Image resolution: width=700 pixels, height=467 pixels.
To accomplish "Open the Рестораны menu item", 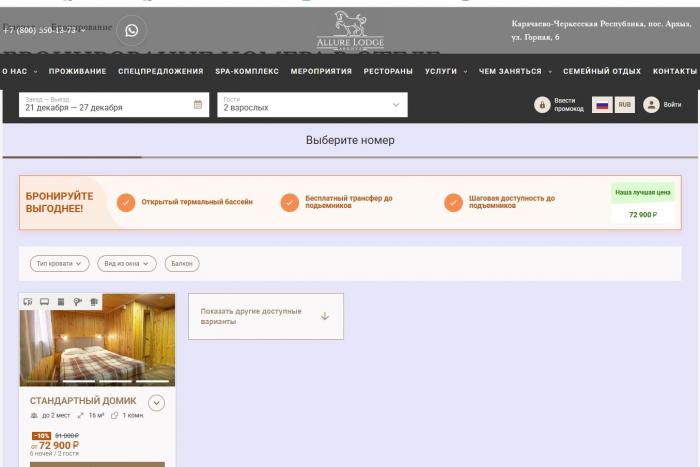I will 388,71.
